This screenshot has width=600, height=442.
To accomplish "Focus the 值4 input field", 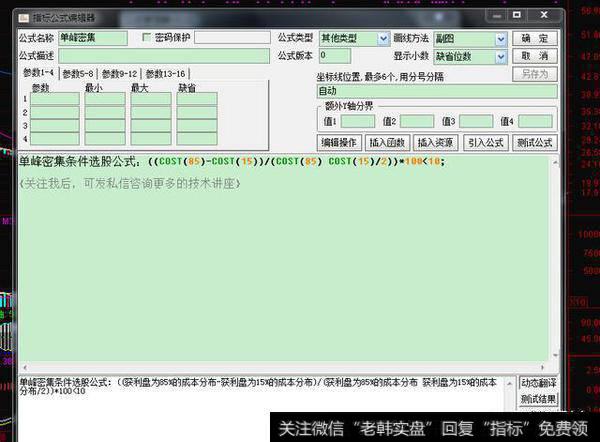I will (x=535, y=121).
